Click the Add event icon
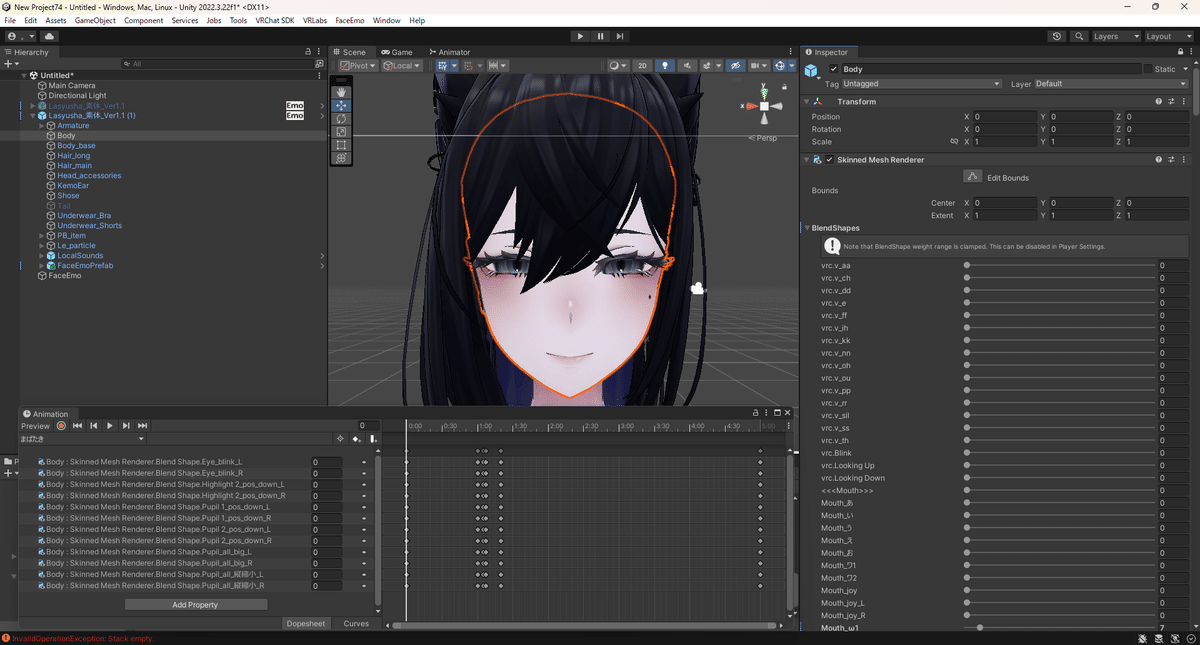Image resolution: width=1200 pixels, height=645 pixels. click(x=373, y=439)
